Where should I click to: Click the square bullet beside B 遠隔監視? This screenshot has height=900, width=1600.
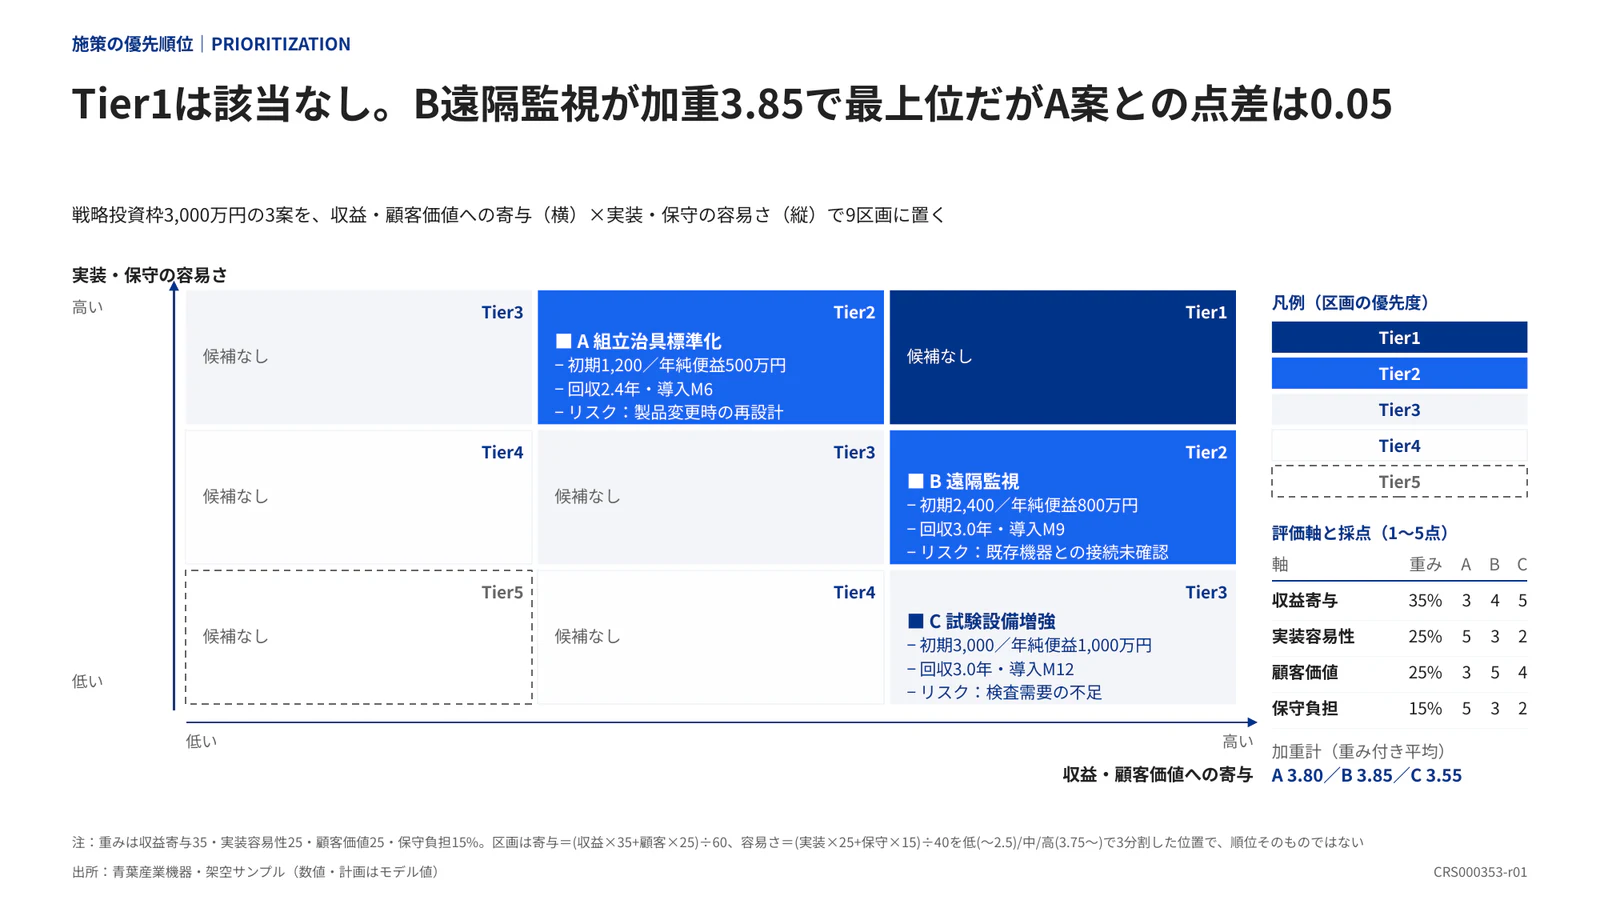coord(915,481)
